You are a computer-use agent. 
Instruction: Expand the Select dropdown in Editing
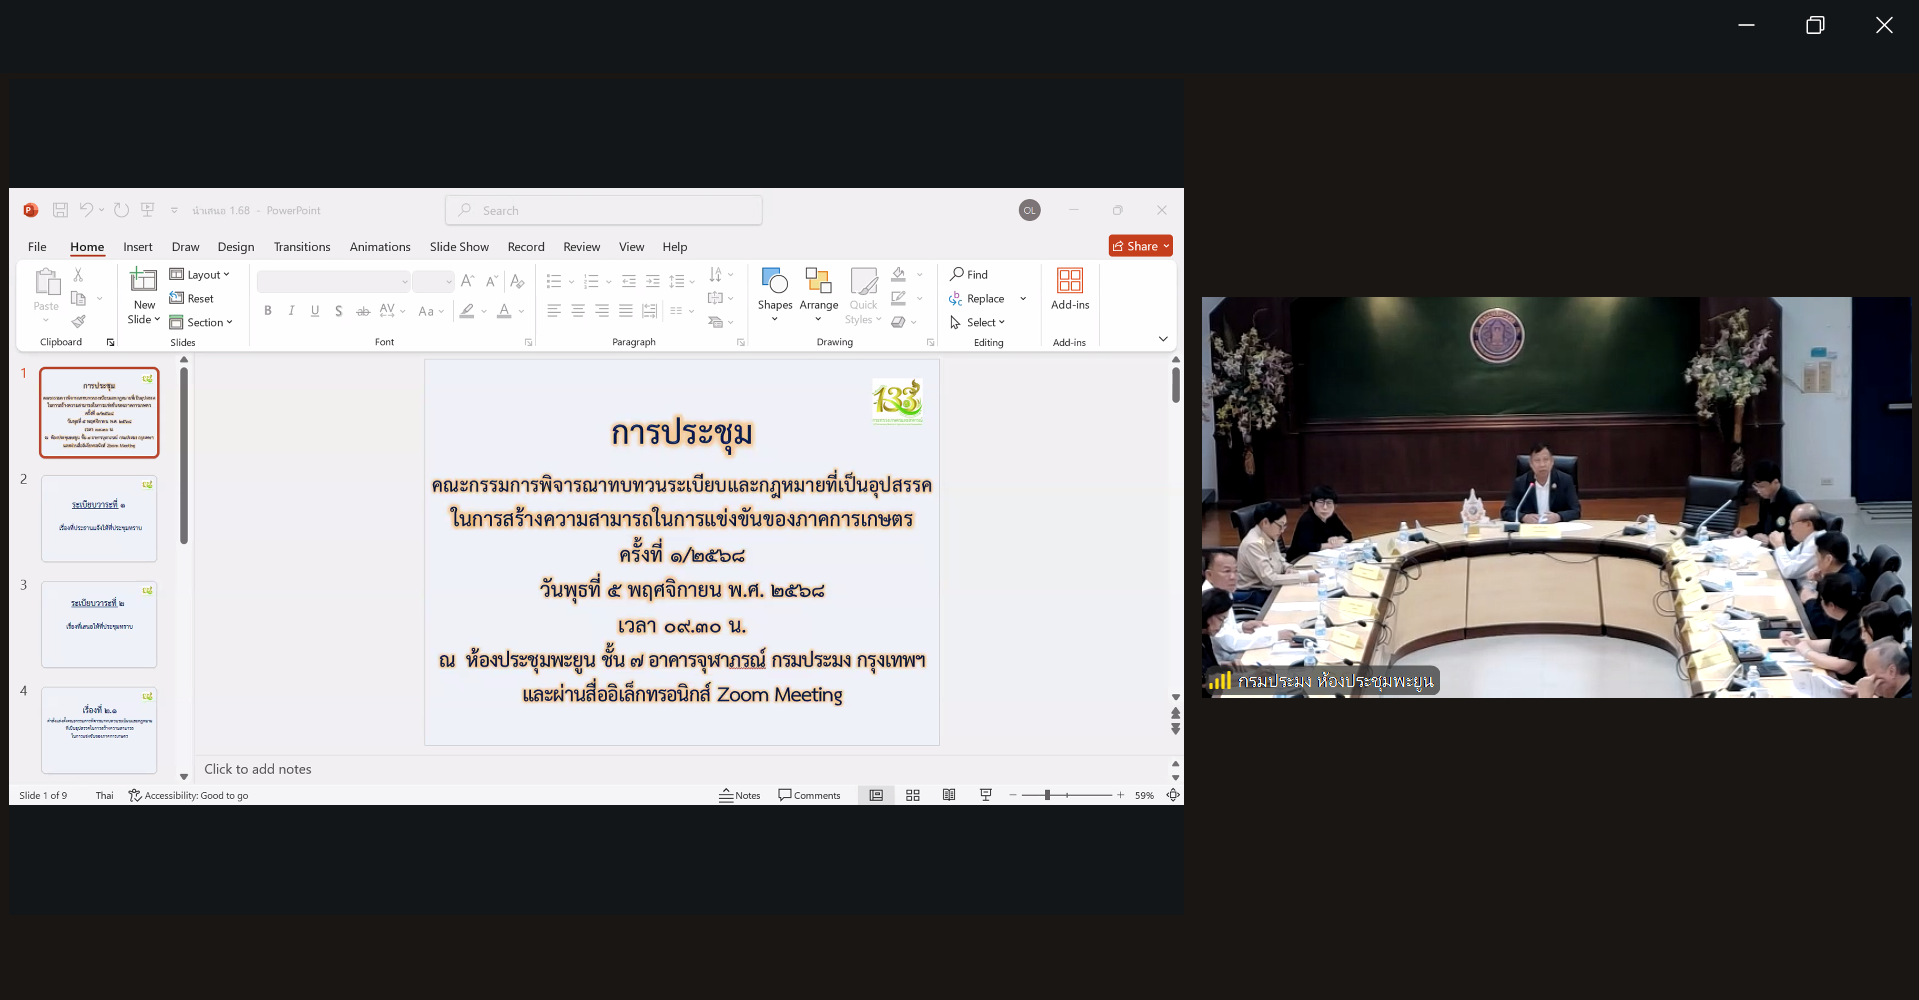point(978,322)
